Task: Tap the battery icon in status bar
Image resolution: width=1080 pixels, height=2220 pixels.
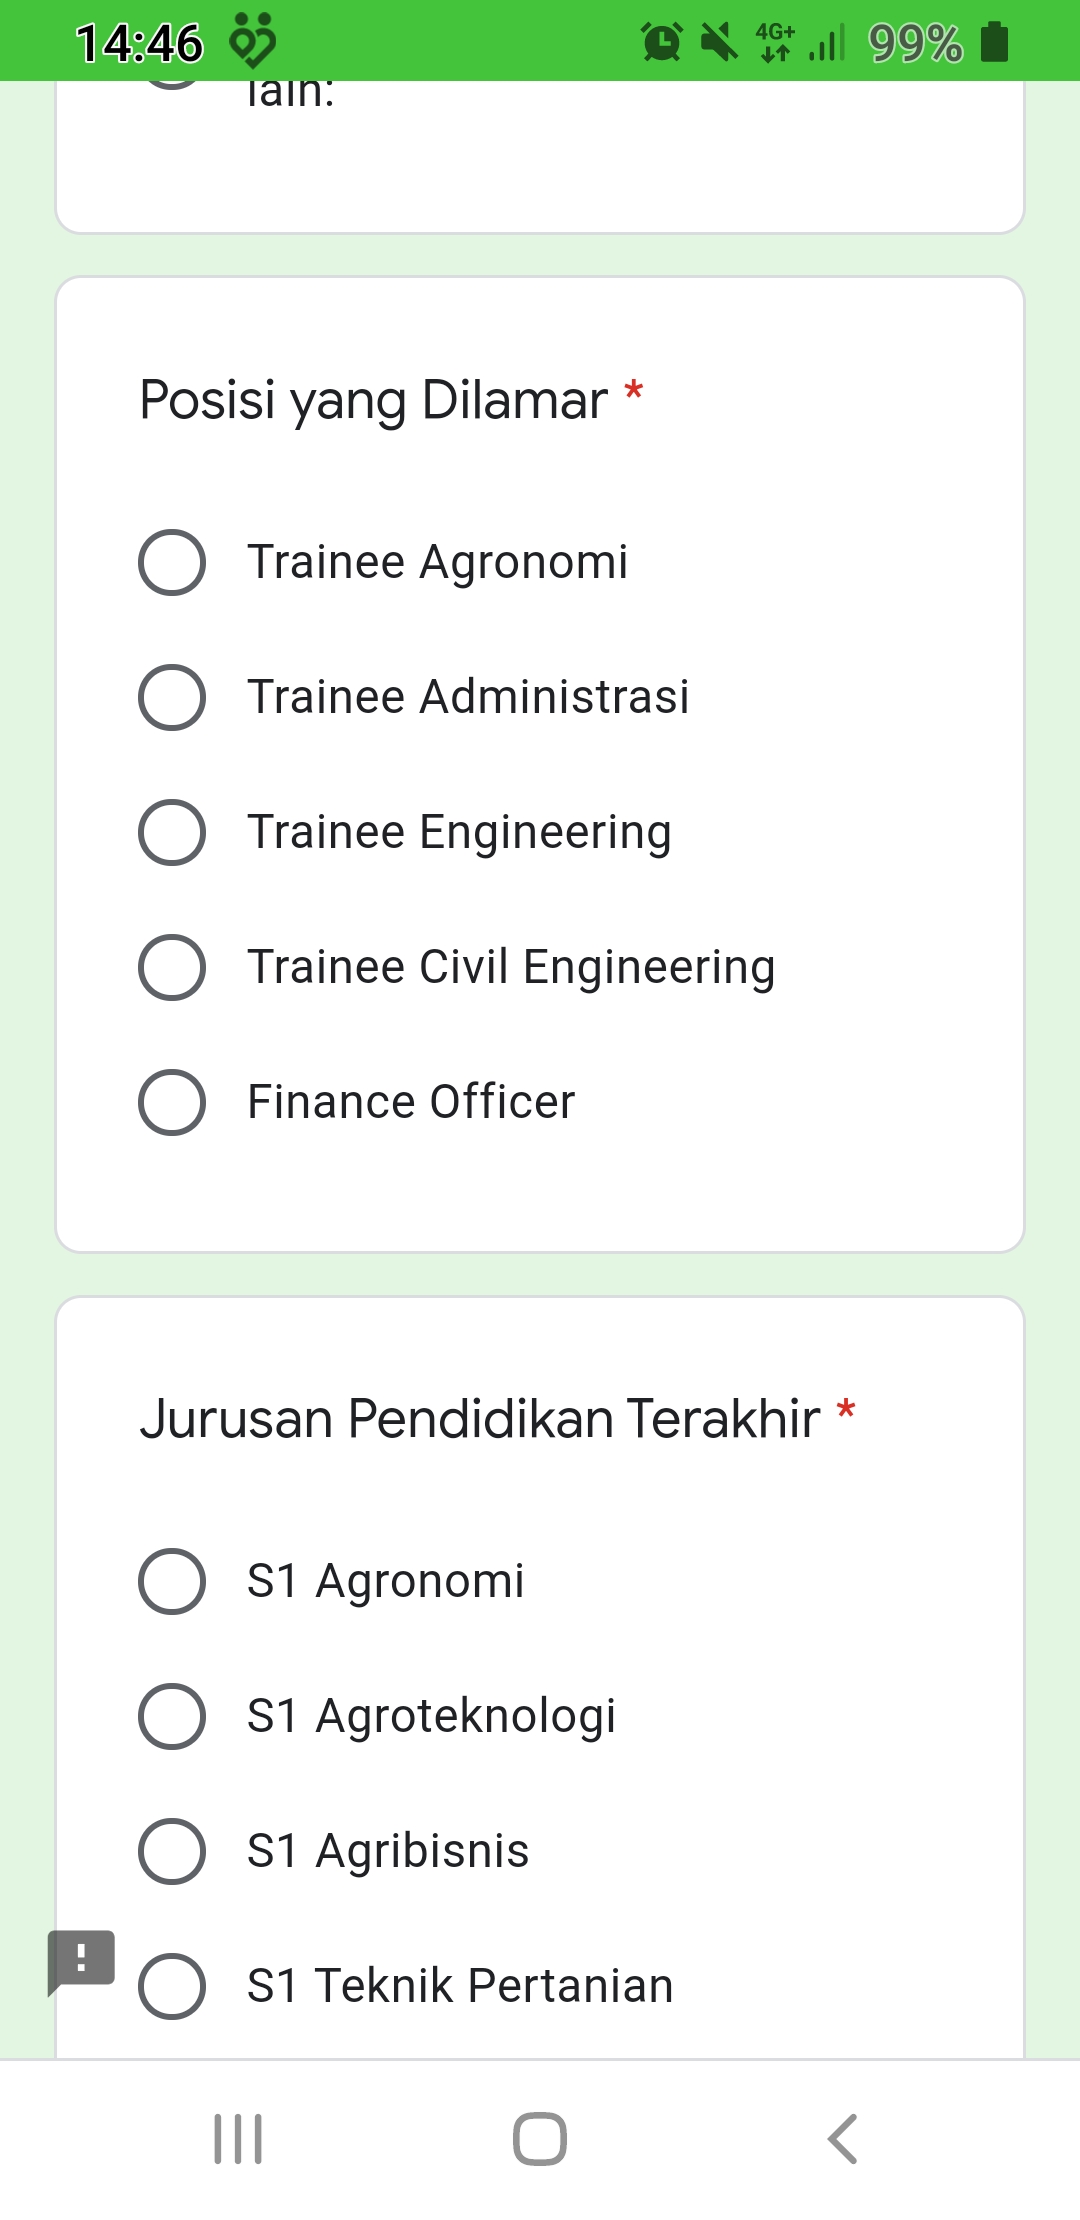Action: coord(994,42)
